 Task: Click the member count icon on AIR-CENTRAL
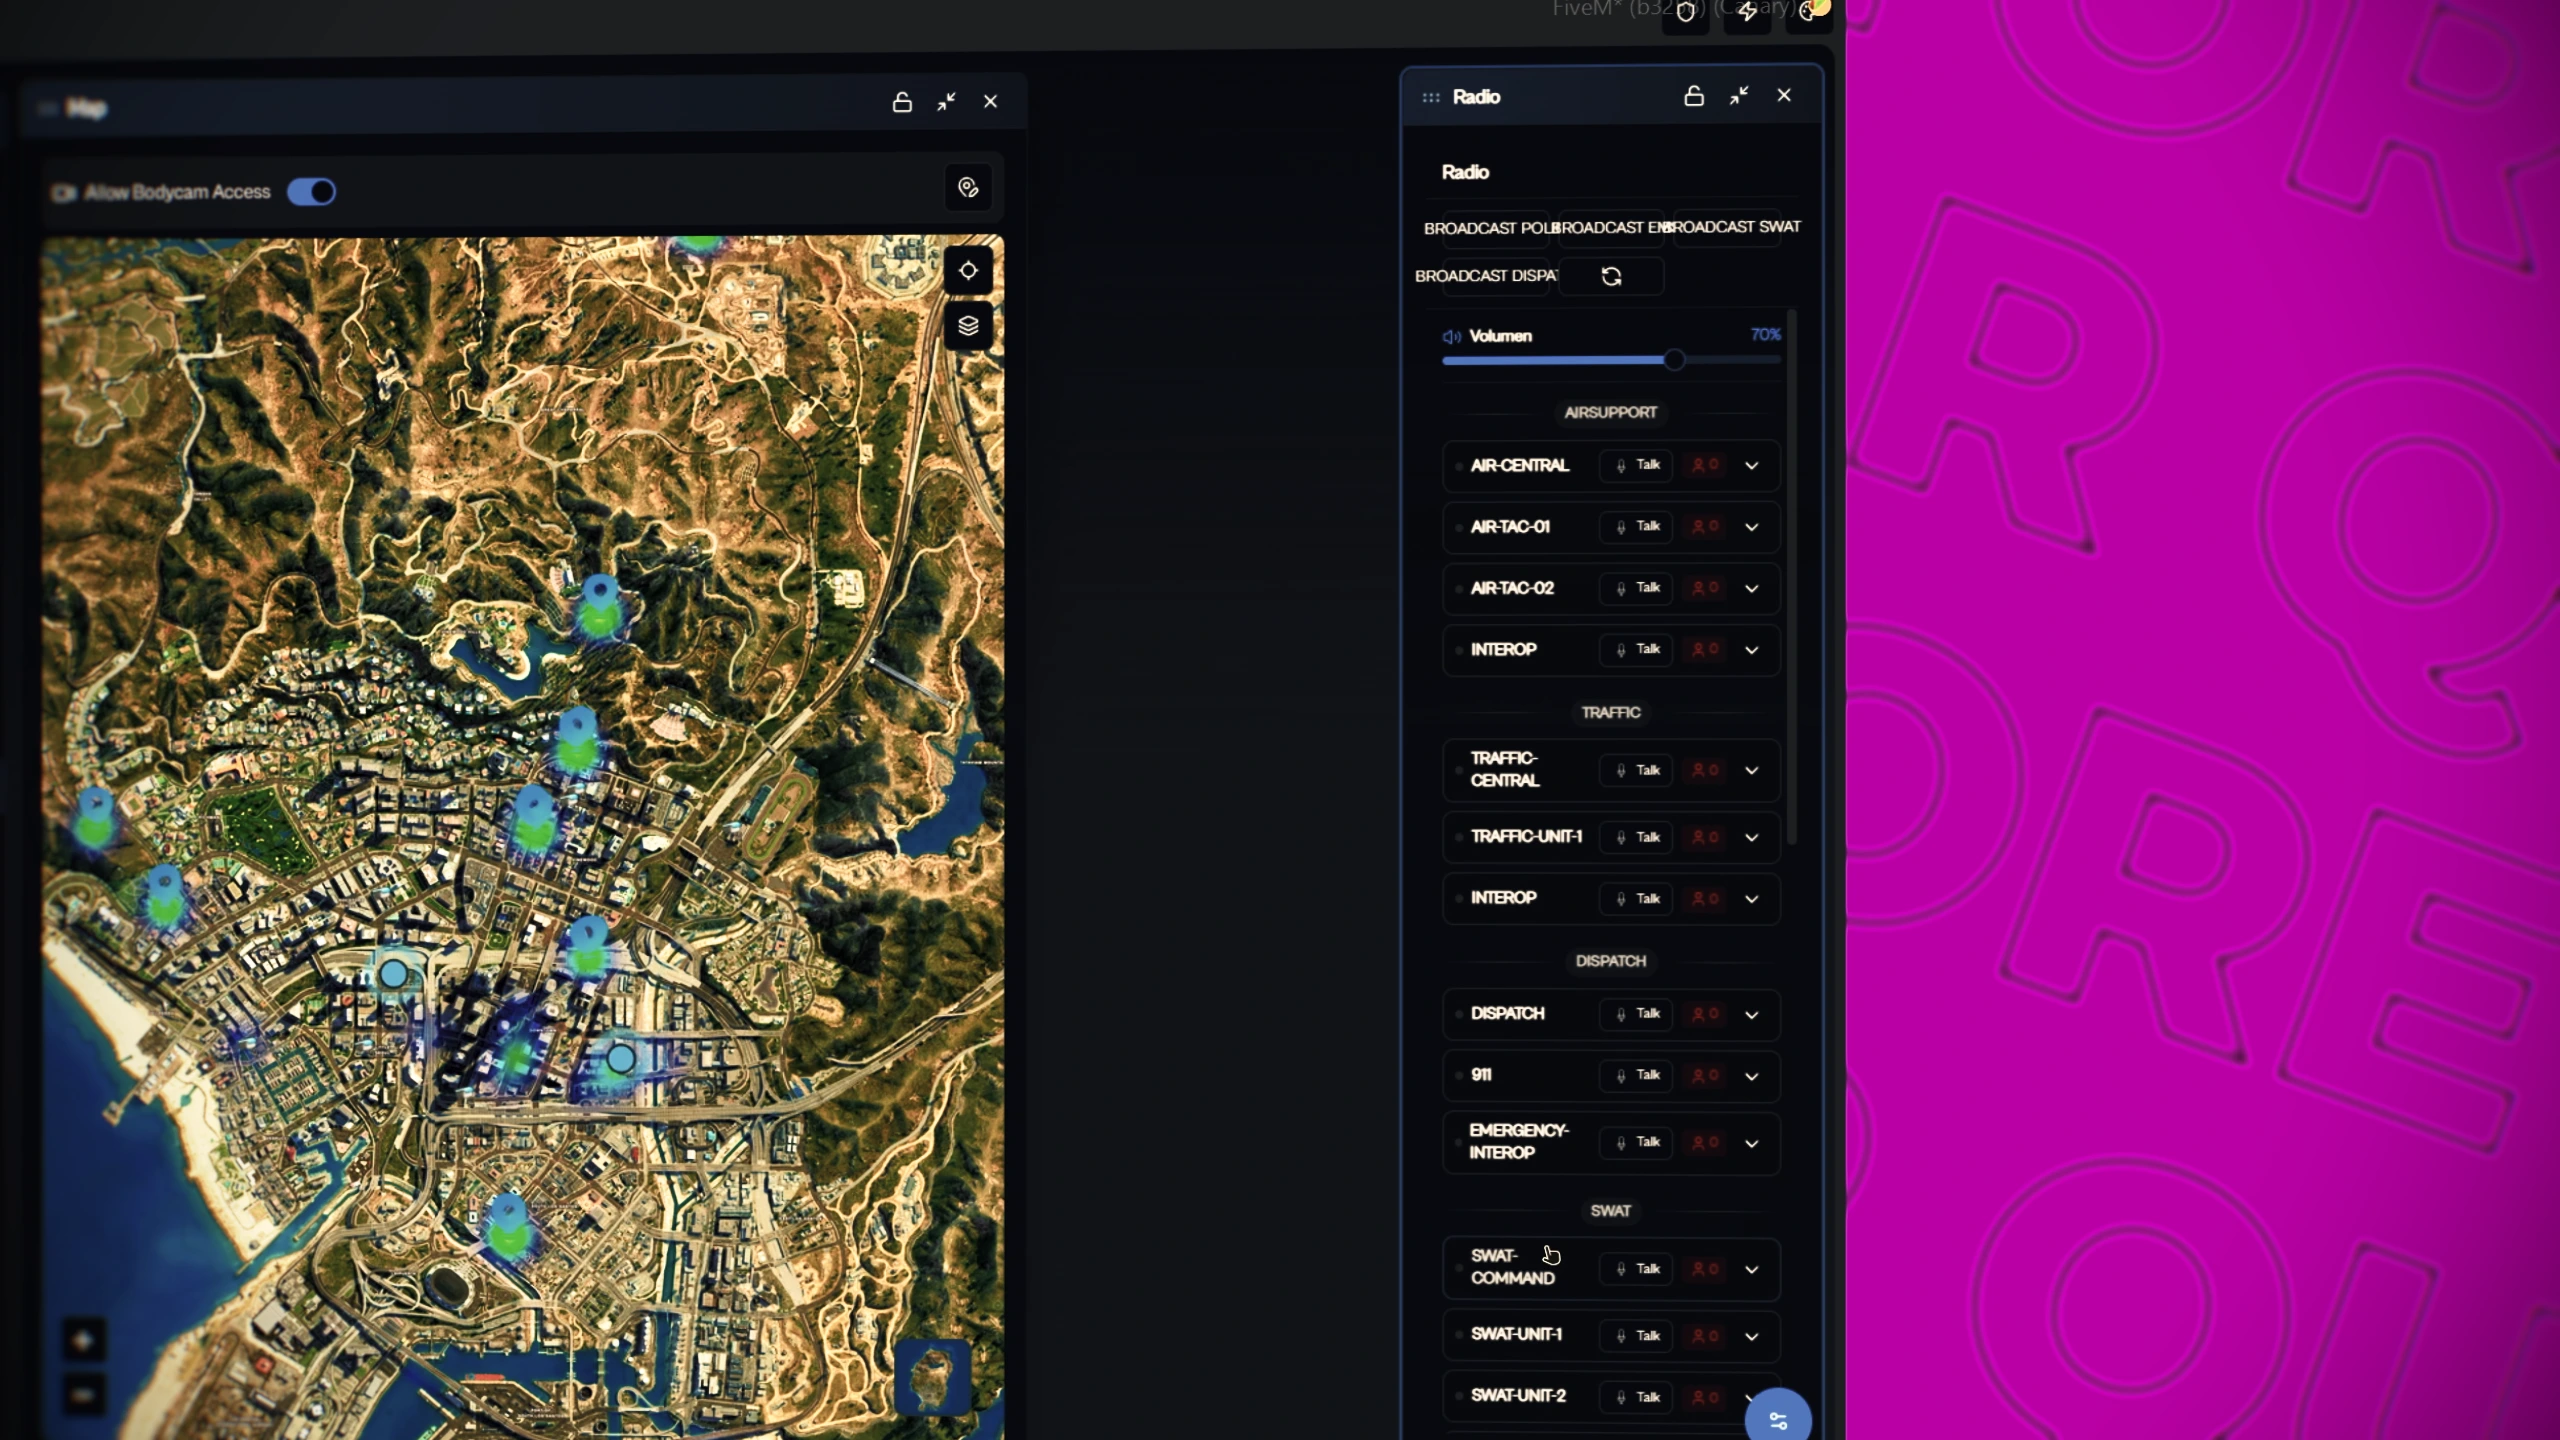point(1705,465)
